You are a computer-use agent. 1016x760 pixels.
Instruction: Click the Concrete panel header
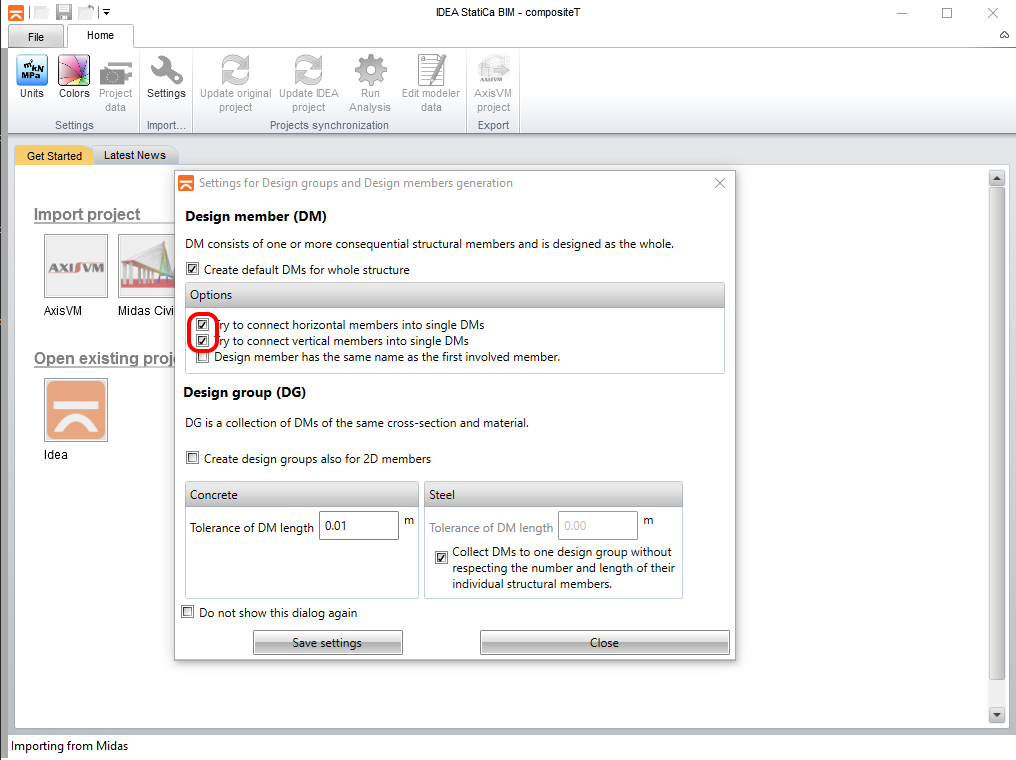click(x=302, y=494)
